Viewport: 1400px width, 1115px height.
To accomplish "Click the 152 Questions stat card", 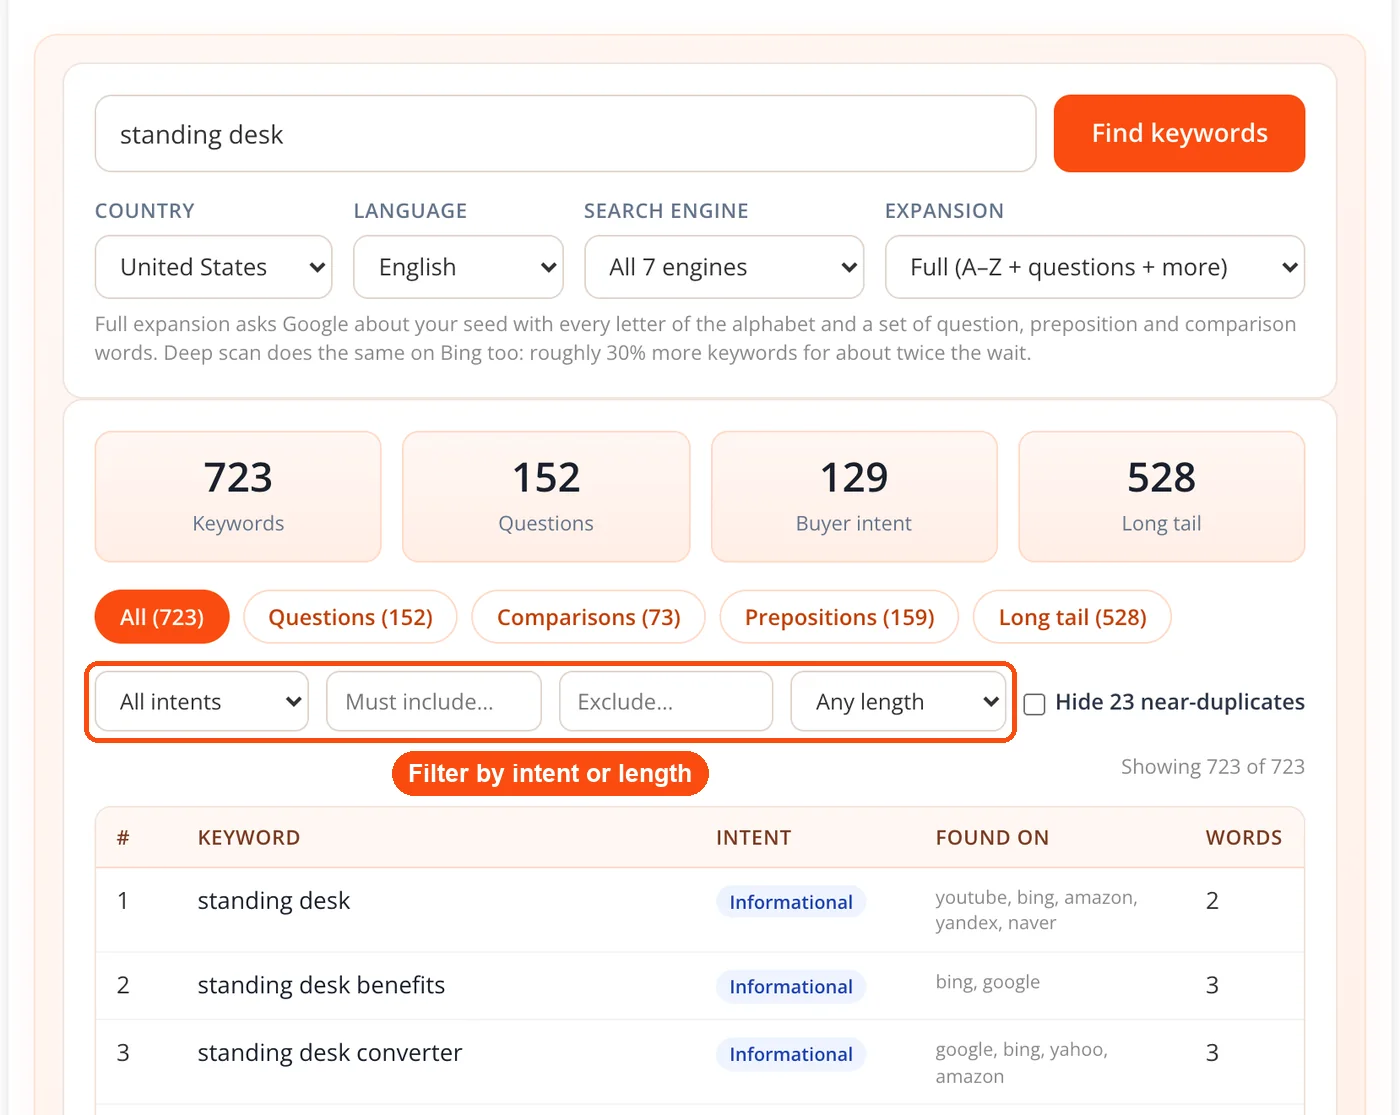I will tap(546, 496).
